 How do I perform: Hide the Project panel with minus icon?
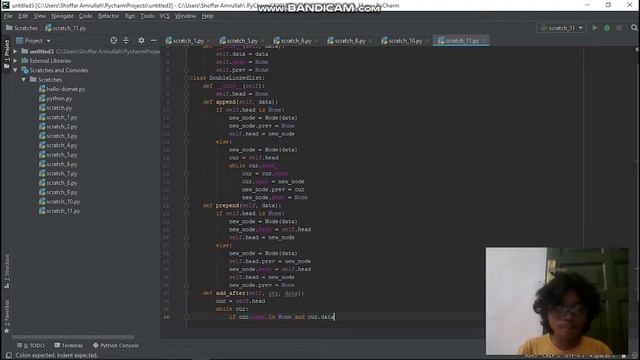coord(153,40)
